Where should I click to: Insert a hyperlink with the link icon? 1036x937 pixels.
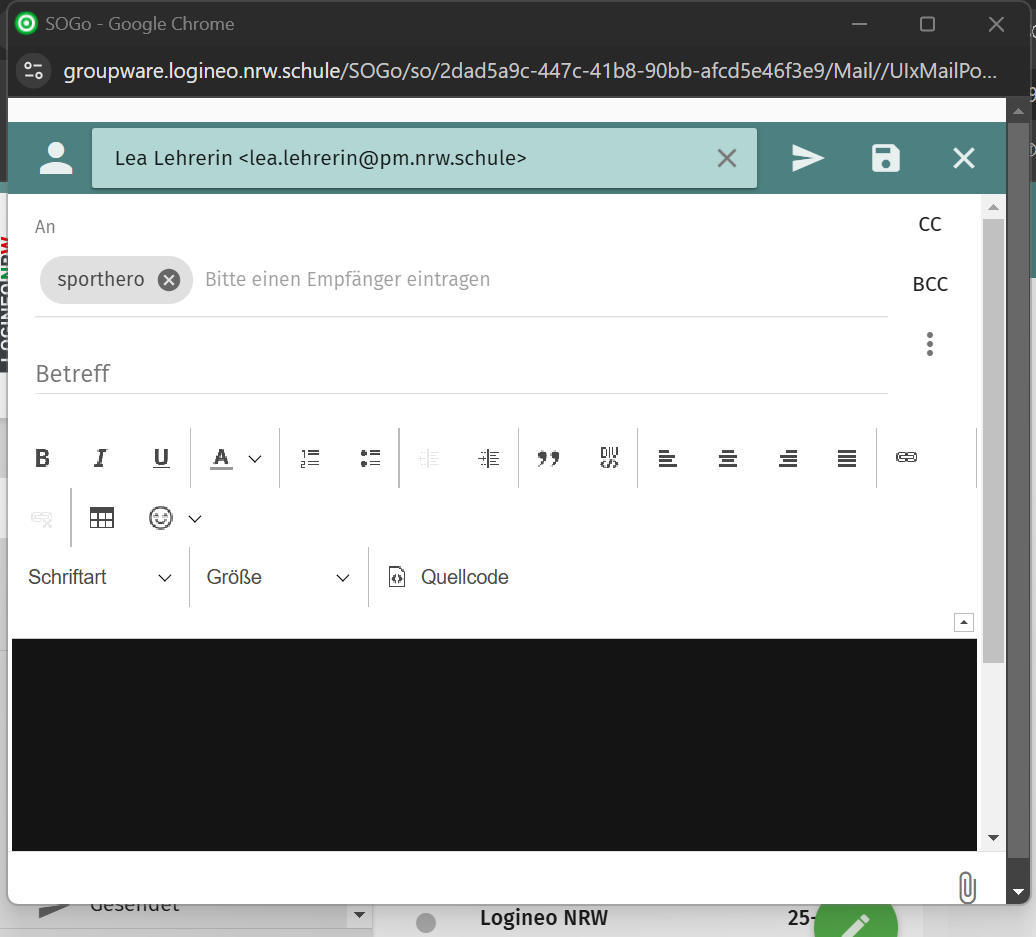(x=906, y=458)
